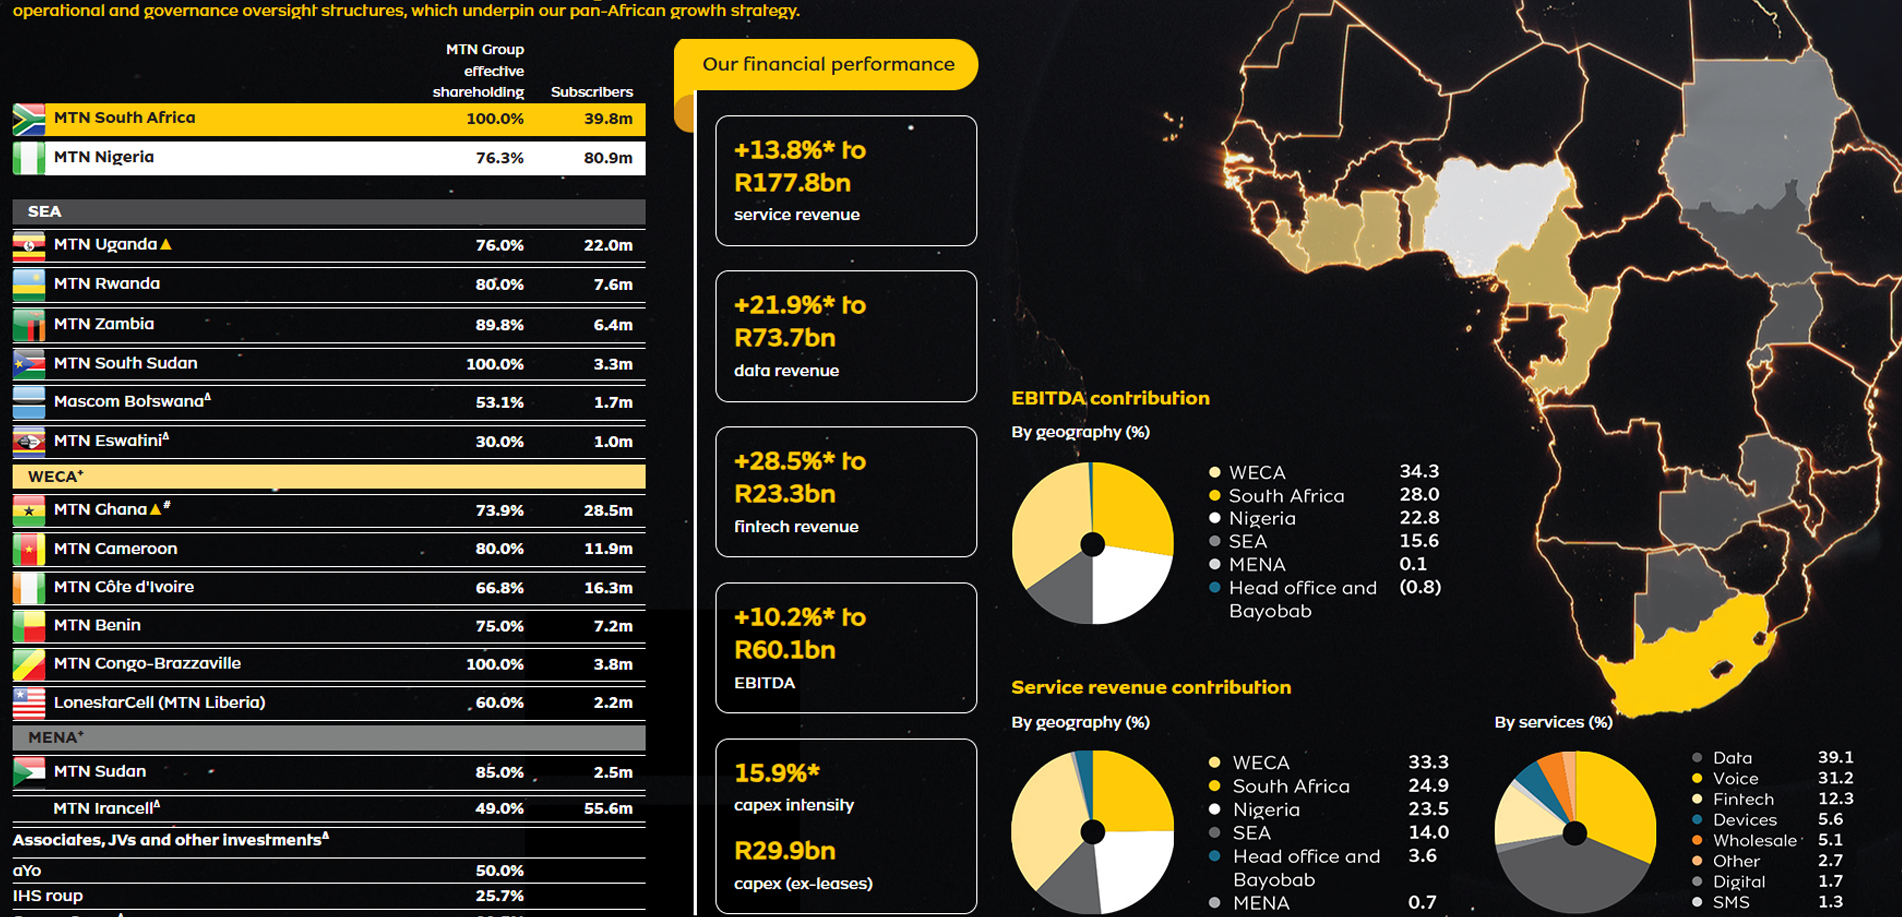Click the aYo associate row

[329, 871]
